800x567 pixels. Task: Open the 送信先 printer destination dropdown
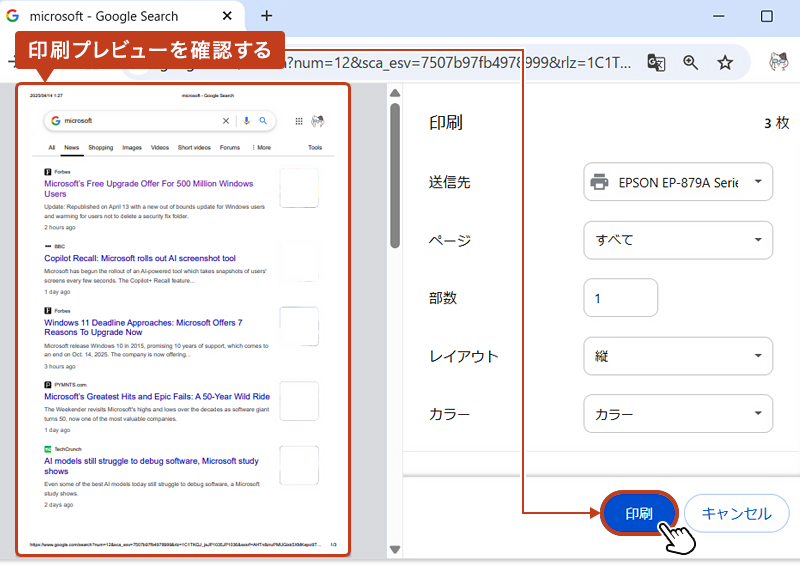[x=678, y=182]
